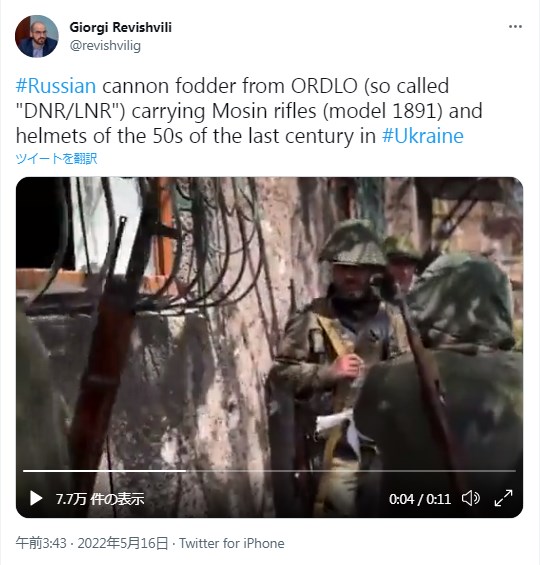Click the Giorgi Revishvili display name
The width and height of the screenshot is (540, 565).
(x=120, y=27)
